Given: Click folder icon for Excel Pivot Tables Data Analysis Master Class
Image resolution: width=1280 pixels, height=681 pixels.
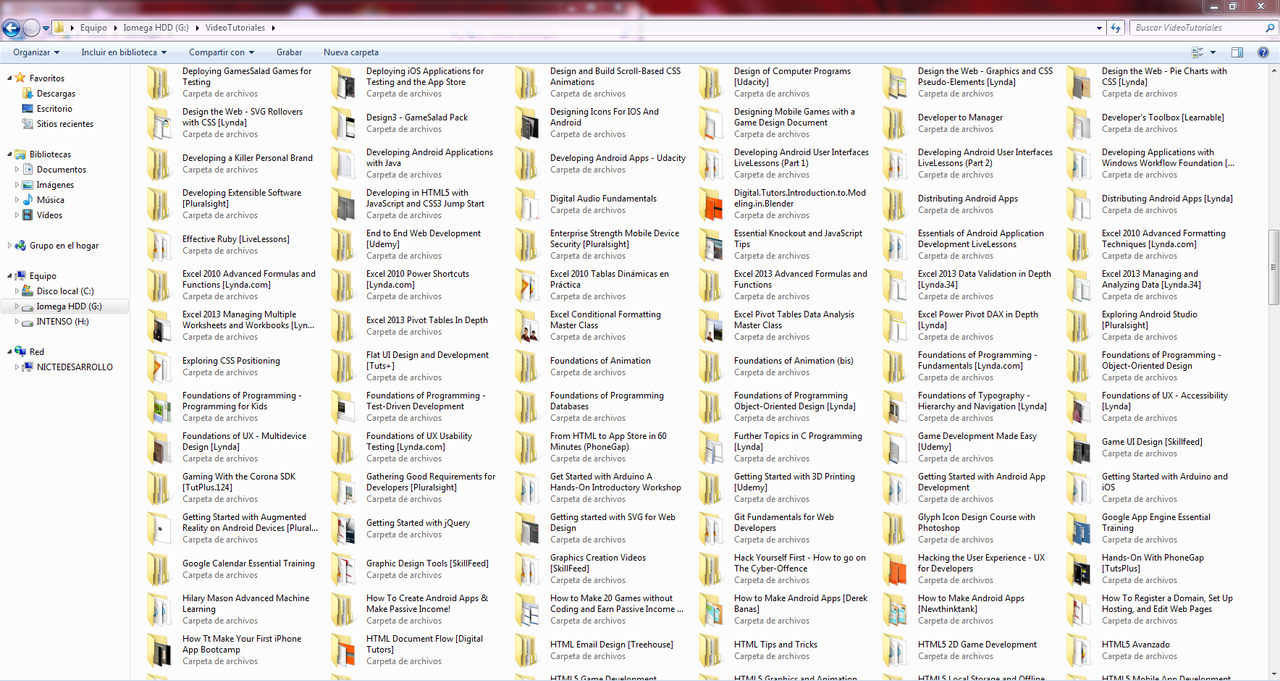Looking at the screenshot, I should coord(712,326).
